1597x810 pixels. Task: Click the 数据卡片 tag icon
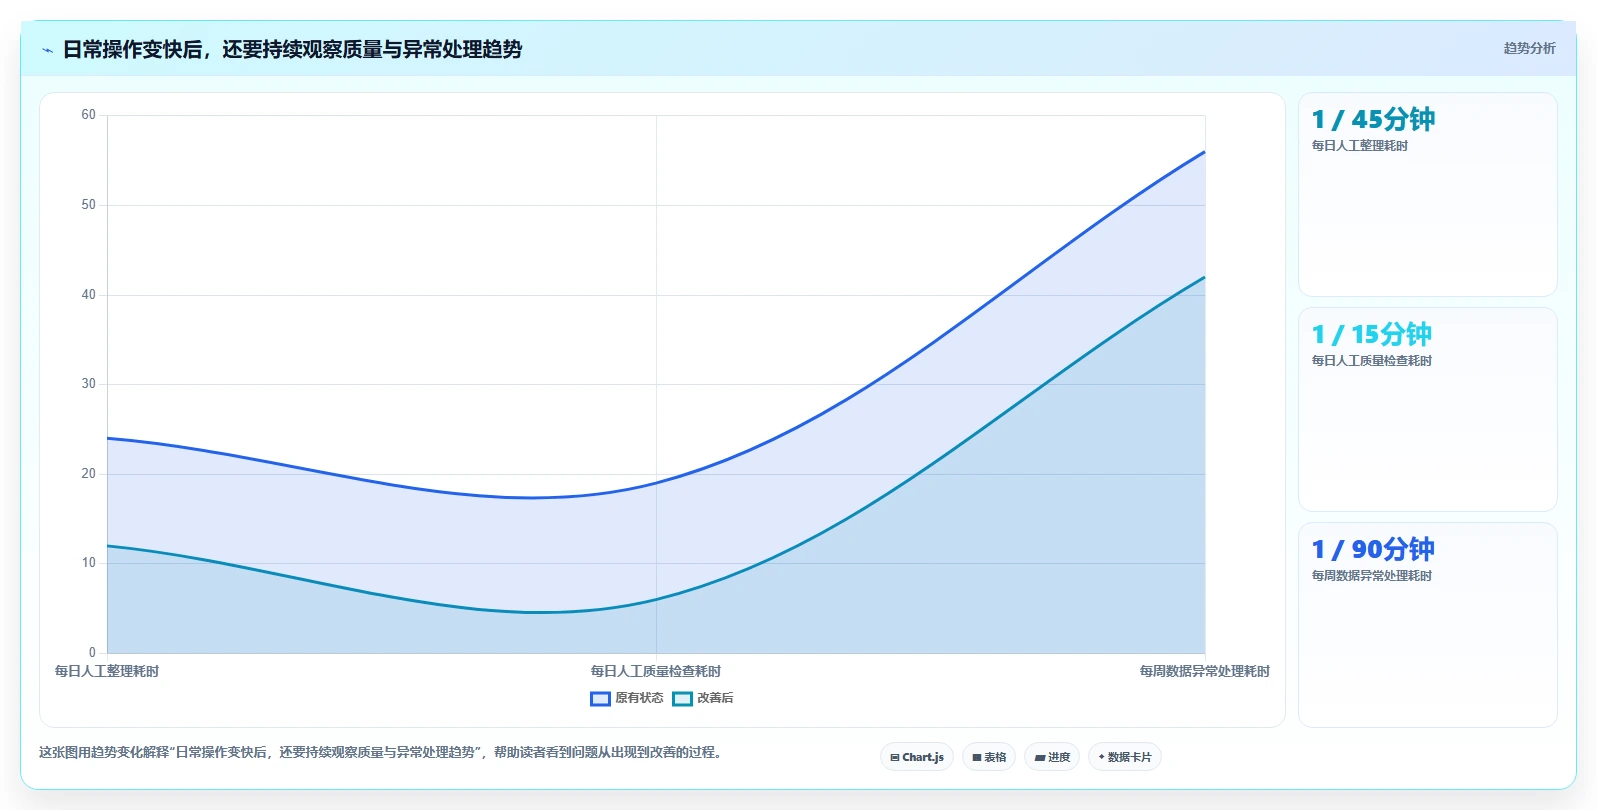(x=1102, y=757)
